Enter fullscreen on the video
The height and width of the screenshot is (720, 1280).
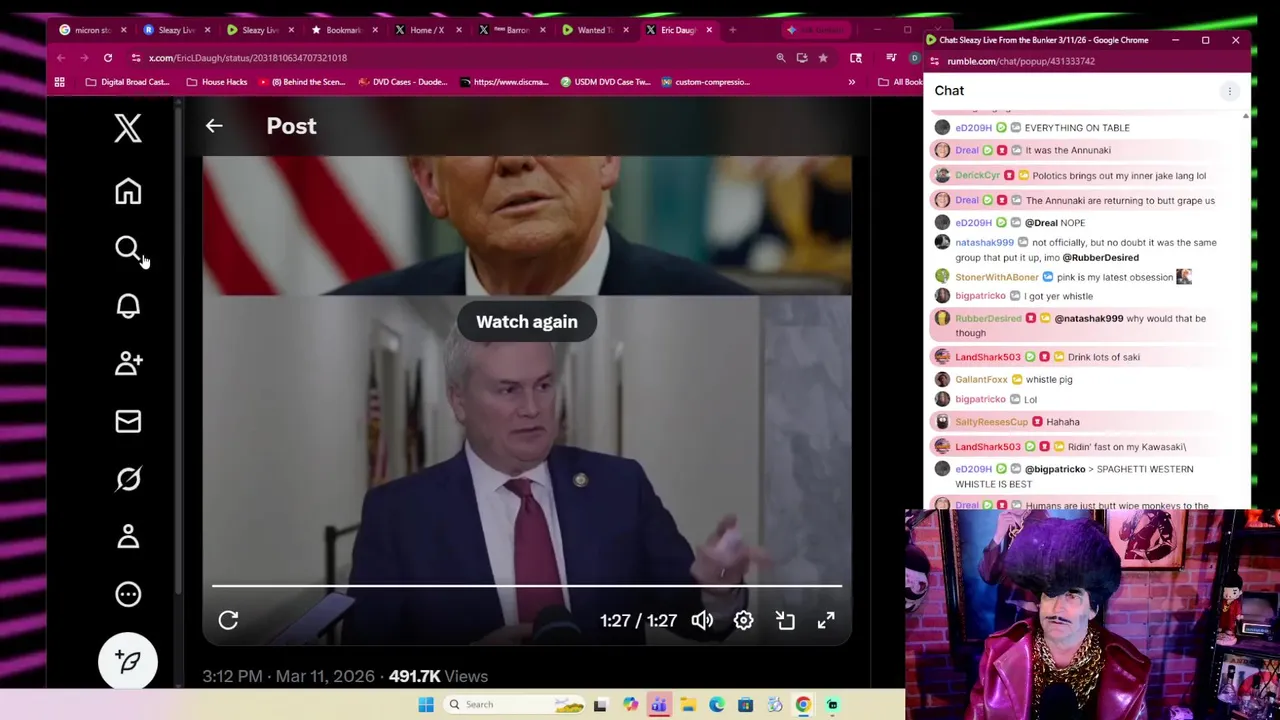[x=826, y=620]
